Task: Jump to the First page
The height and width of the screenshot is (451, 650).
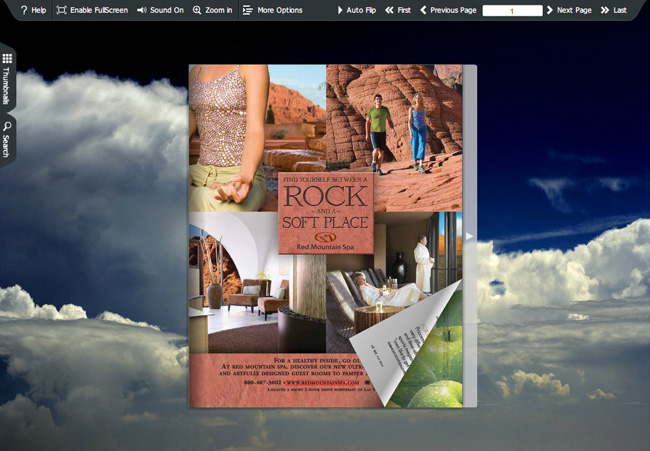Action: (398, 10)
